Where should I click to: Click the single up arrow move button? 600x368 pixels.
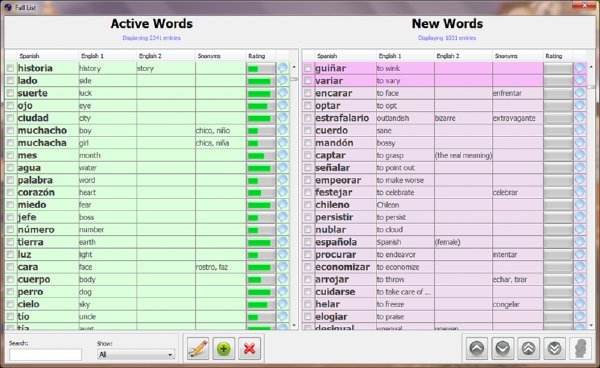pyautogui.click(x=476, y=348)
